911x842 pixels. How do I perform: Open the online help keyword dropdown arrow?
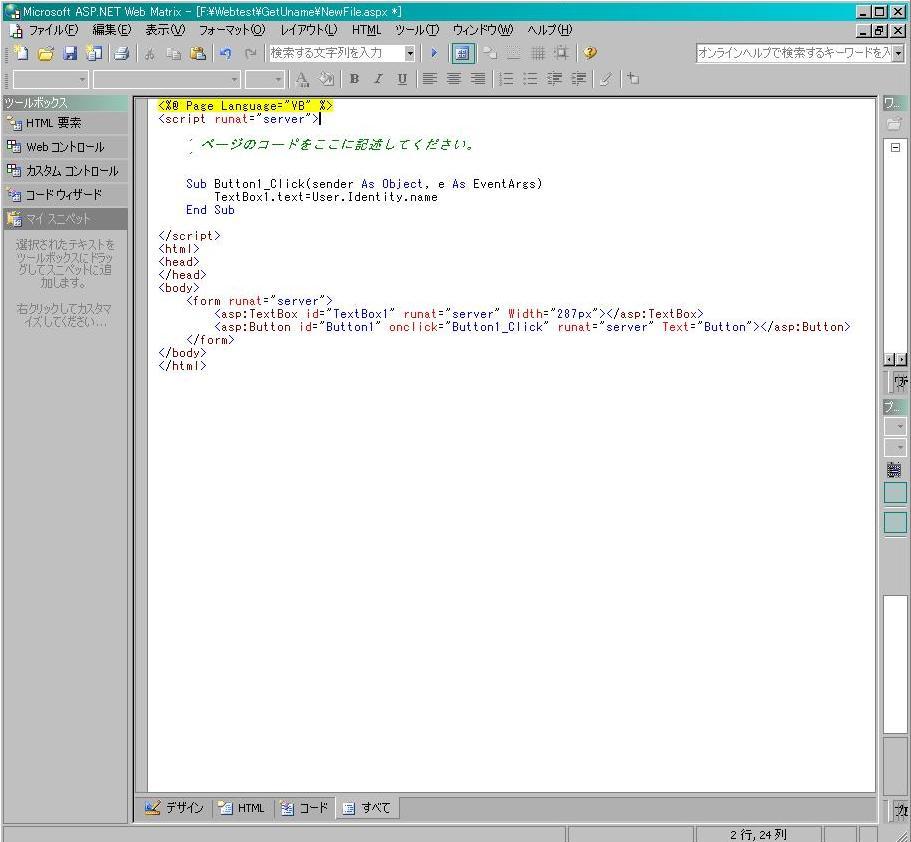pyautogui.click(x=898, y=53)
